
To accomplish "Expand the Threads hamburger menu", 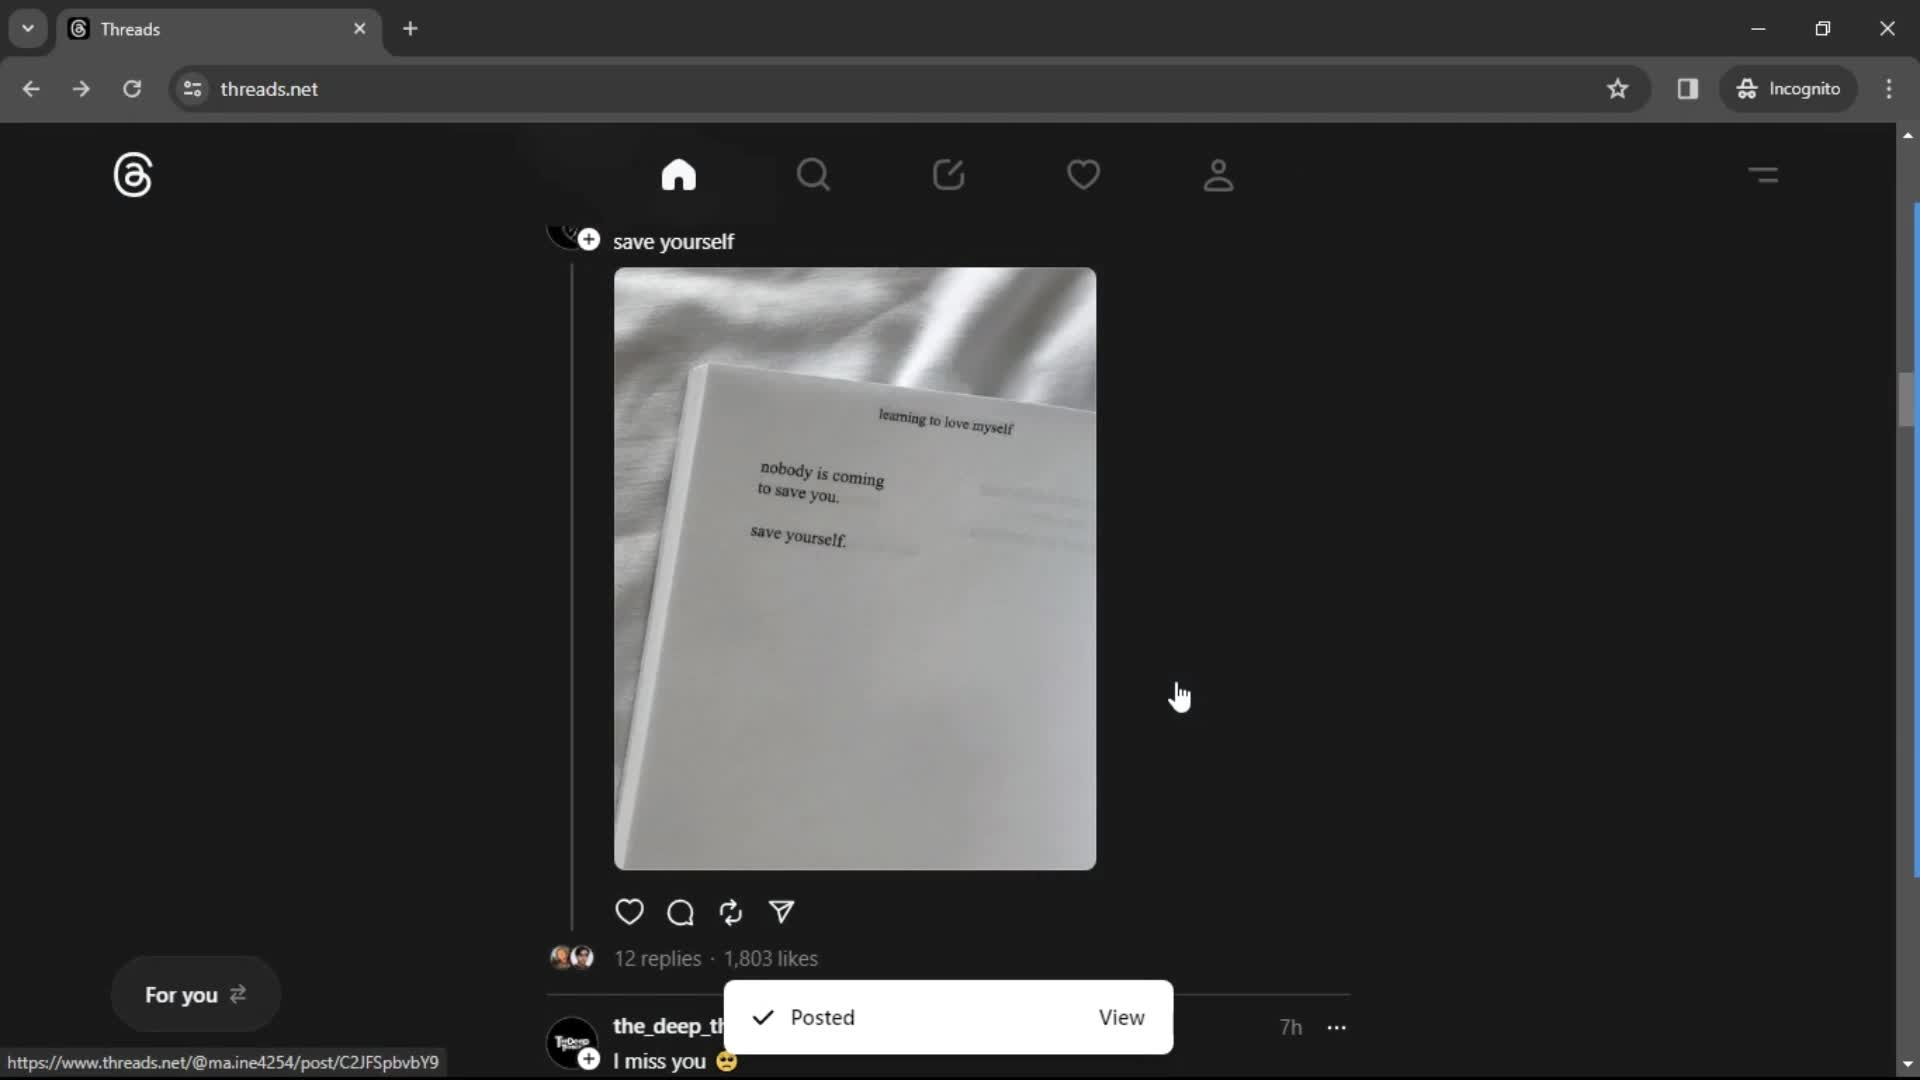I will click(x=1764, y=173).
